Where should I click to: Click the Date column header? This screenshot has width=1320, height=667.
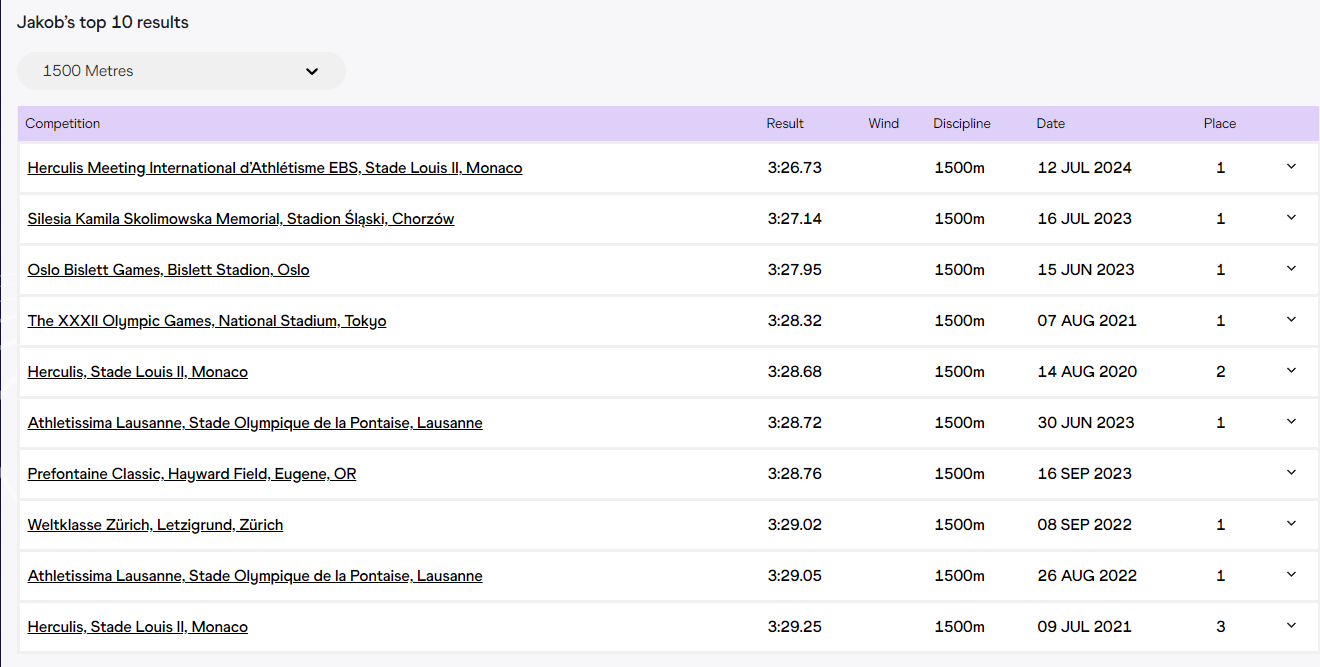(x=1050, y=124)
